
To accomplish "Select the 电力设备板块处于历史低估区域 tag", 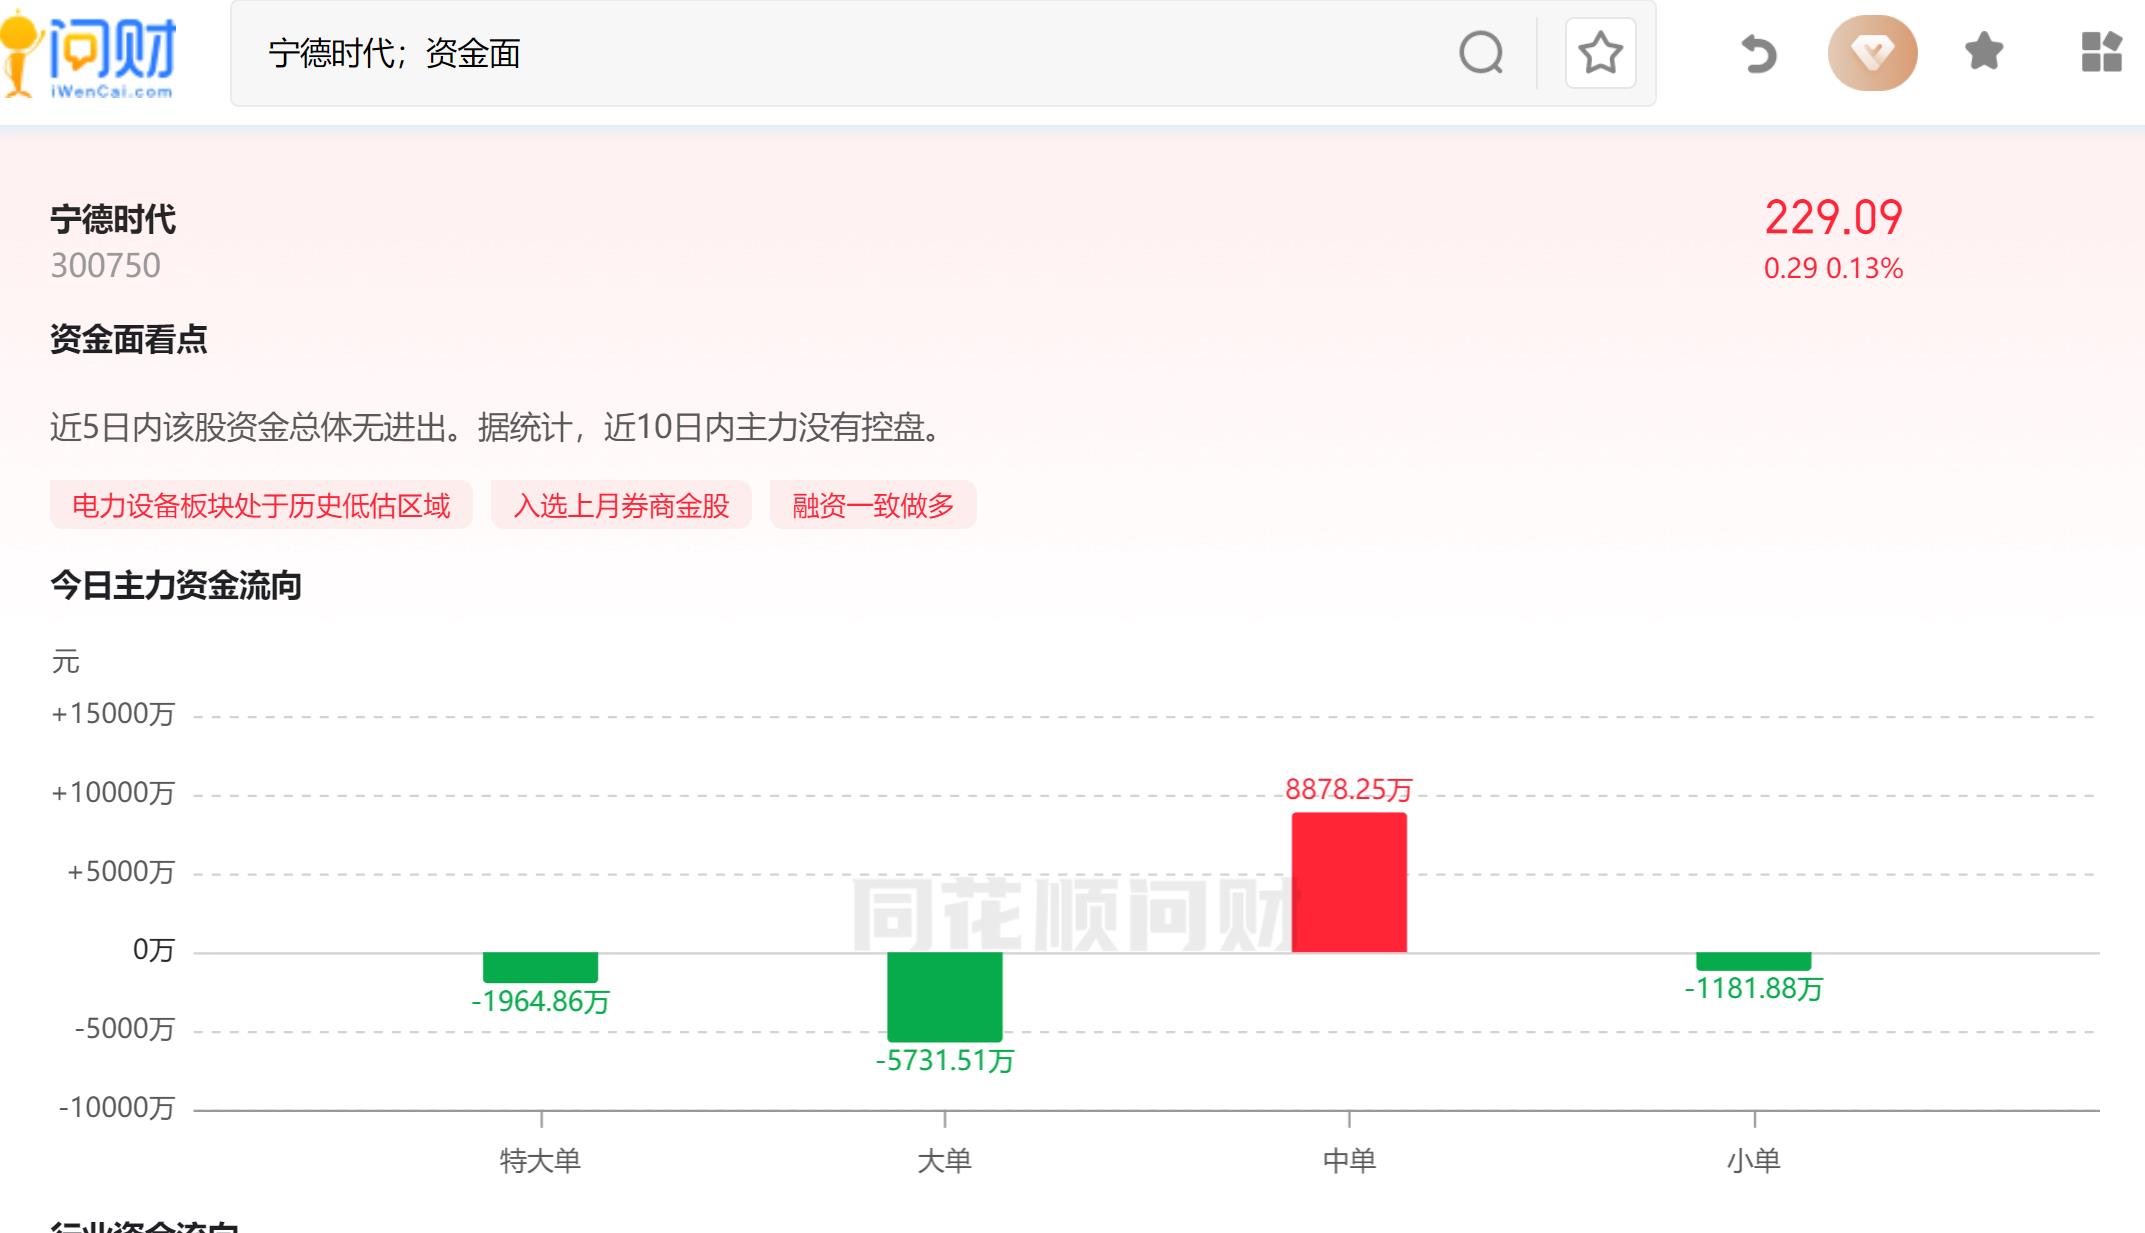I will click(x=263, y=506).
